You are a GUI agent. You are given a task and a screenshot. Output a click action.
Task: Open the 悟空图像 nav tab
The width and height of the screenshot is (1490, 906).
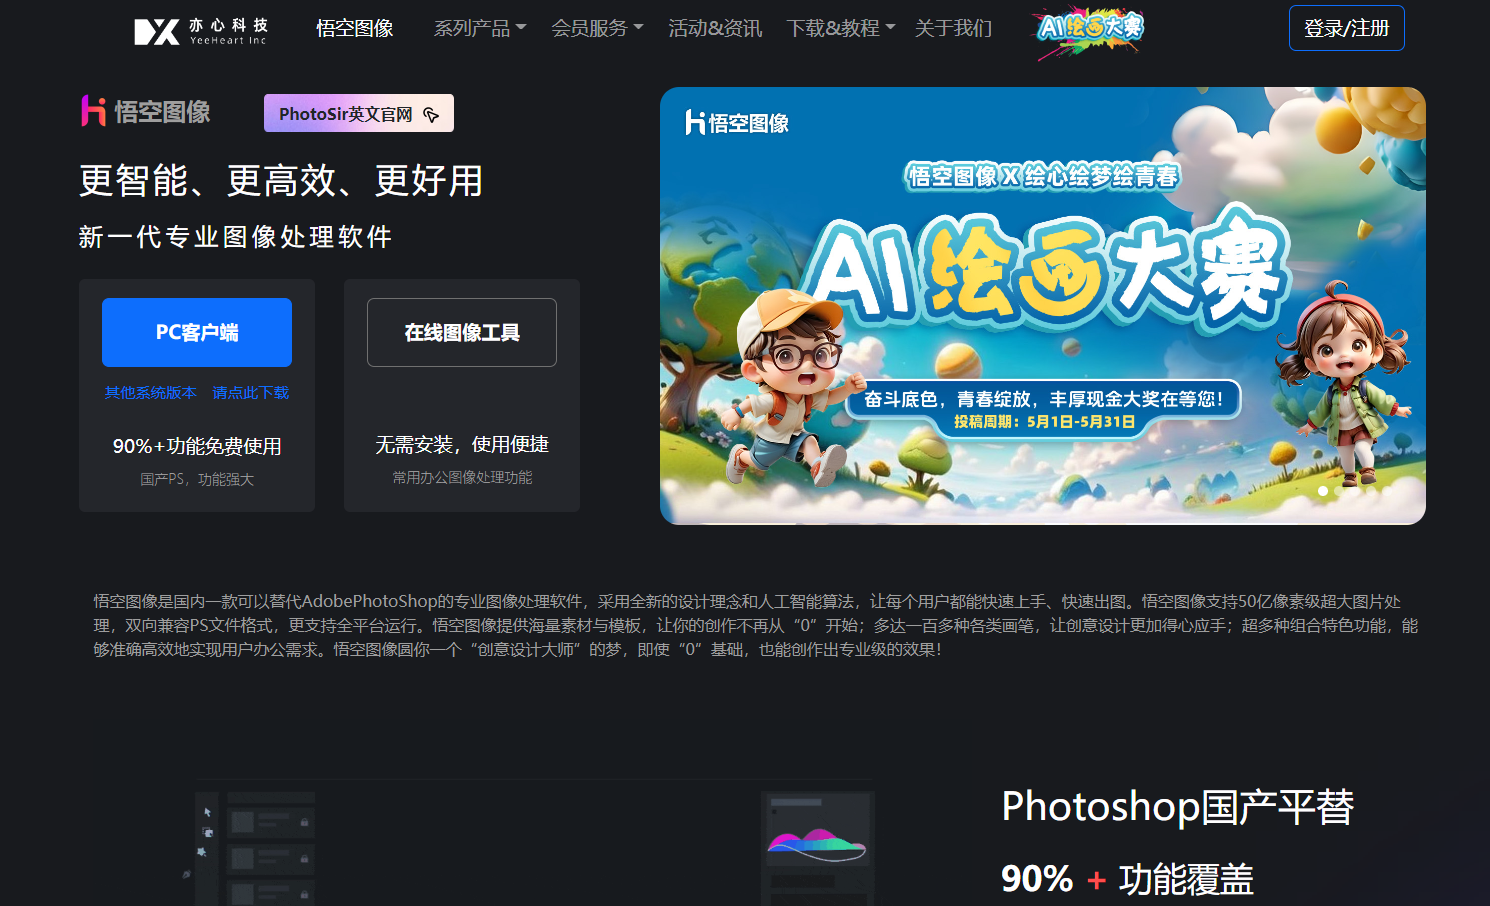tap(355, 28)
